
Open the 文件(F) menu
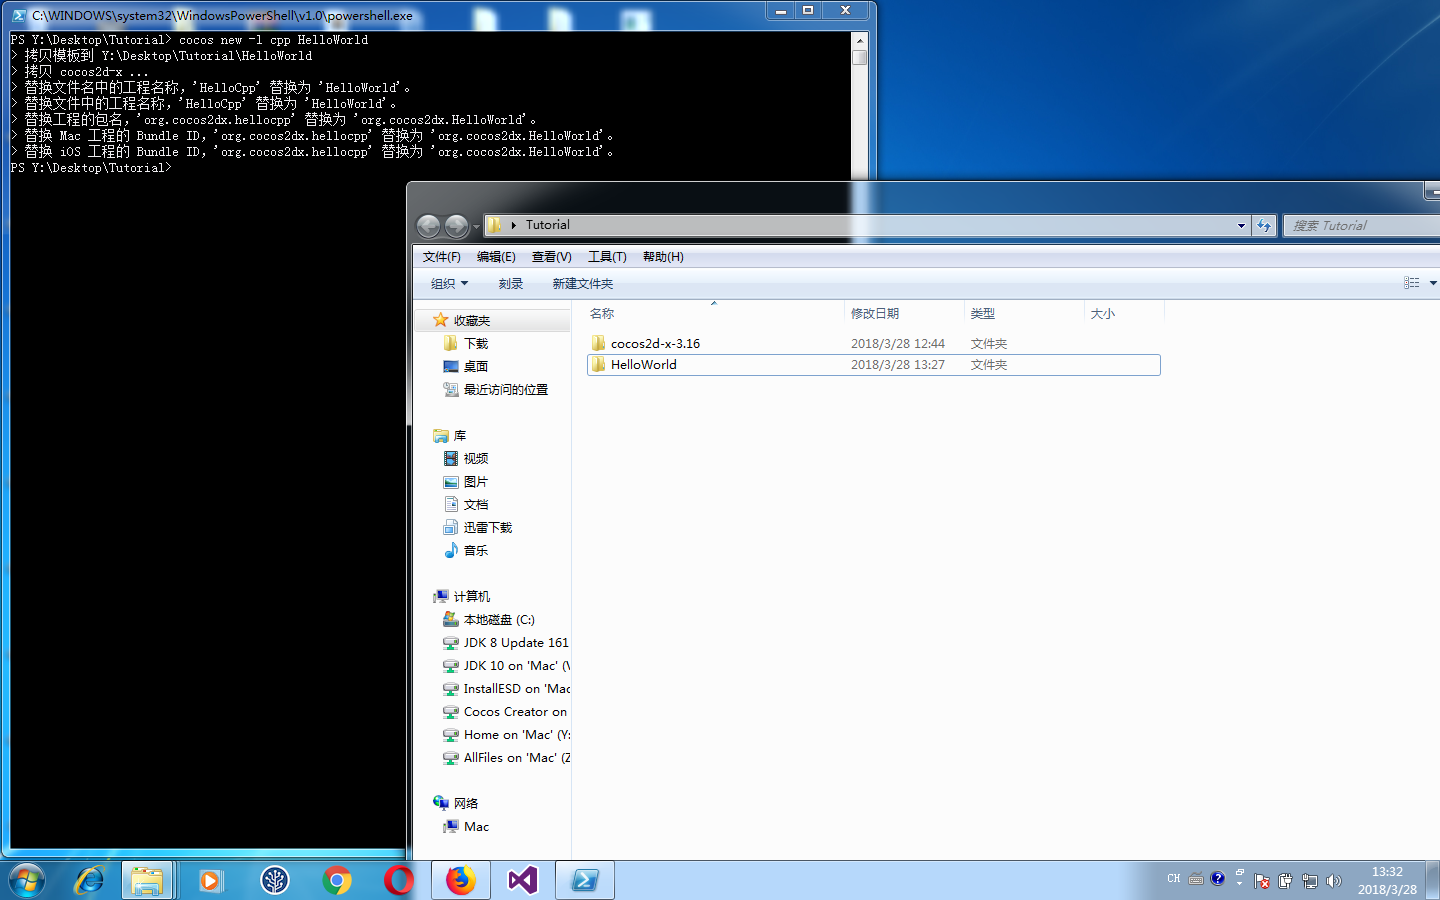[442, 257]
